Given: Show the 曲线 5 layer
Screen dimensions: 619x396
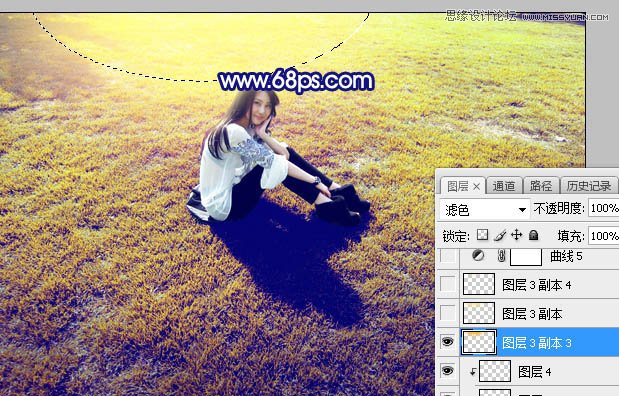Looking at the screenshot, I should click(x=448, y=256).
